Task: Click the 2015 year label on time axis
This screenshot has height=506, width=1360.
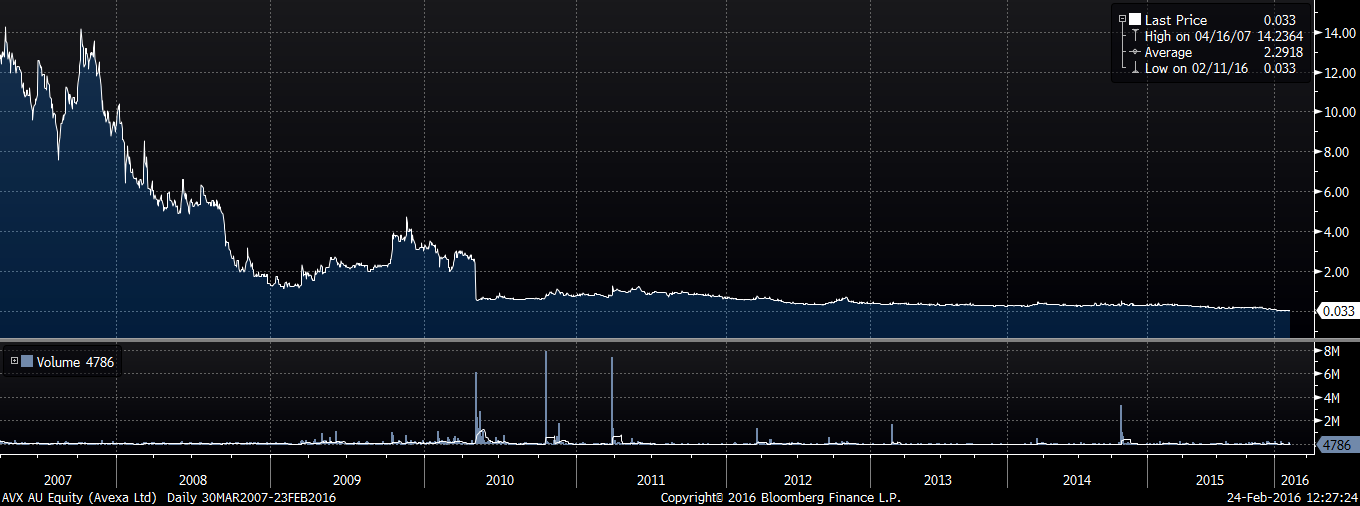Action: [x=1211, y=480]
